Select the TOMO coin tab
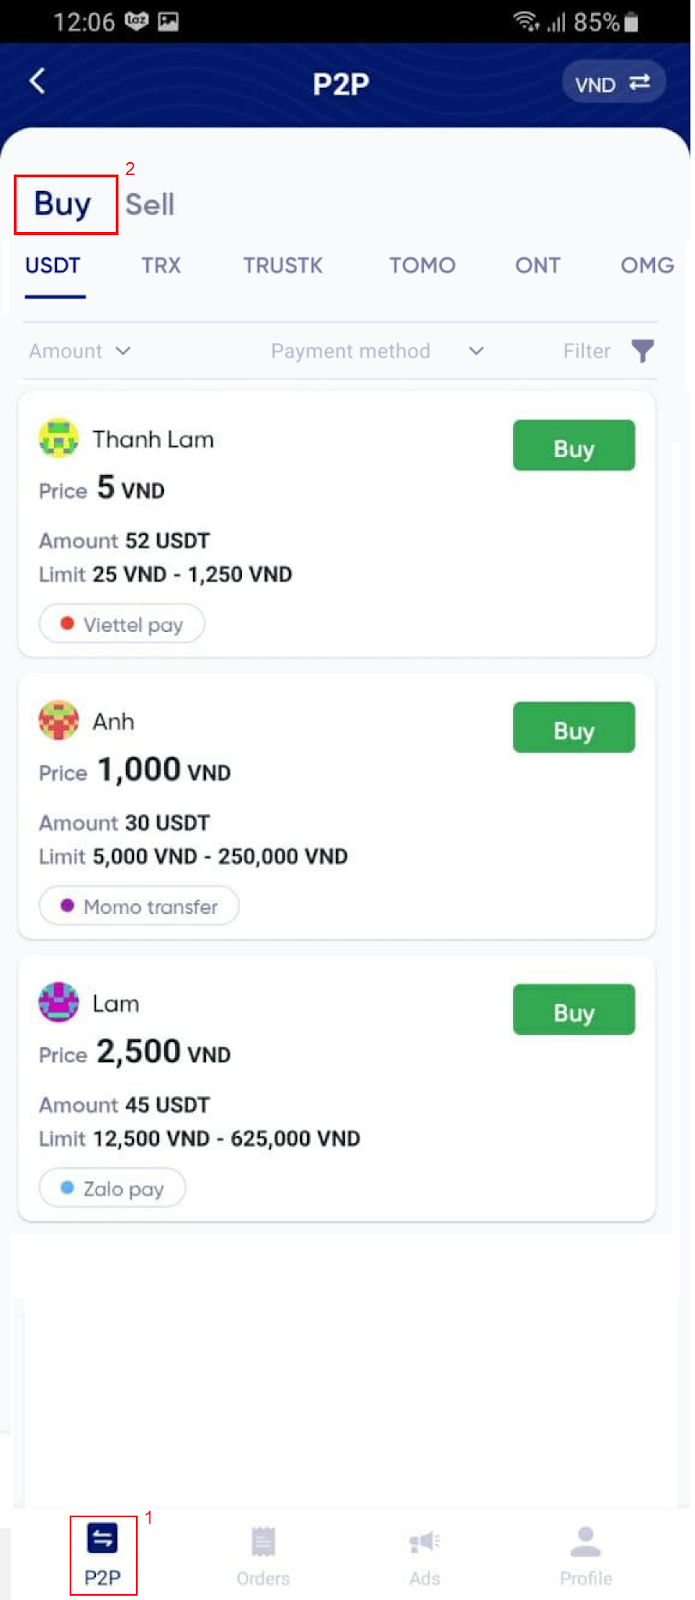The height and width of the screenshot is (1600, 695). [422, 265]
